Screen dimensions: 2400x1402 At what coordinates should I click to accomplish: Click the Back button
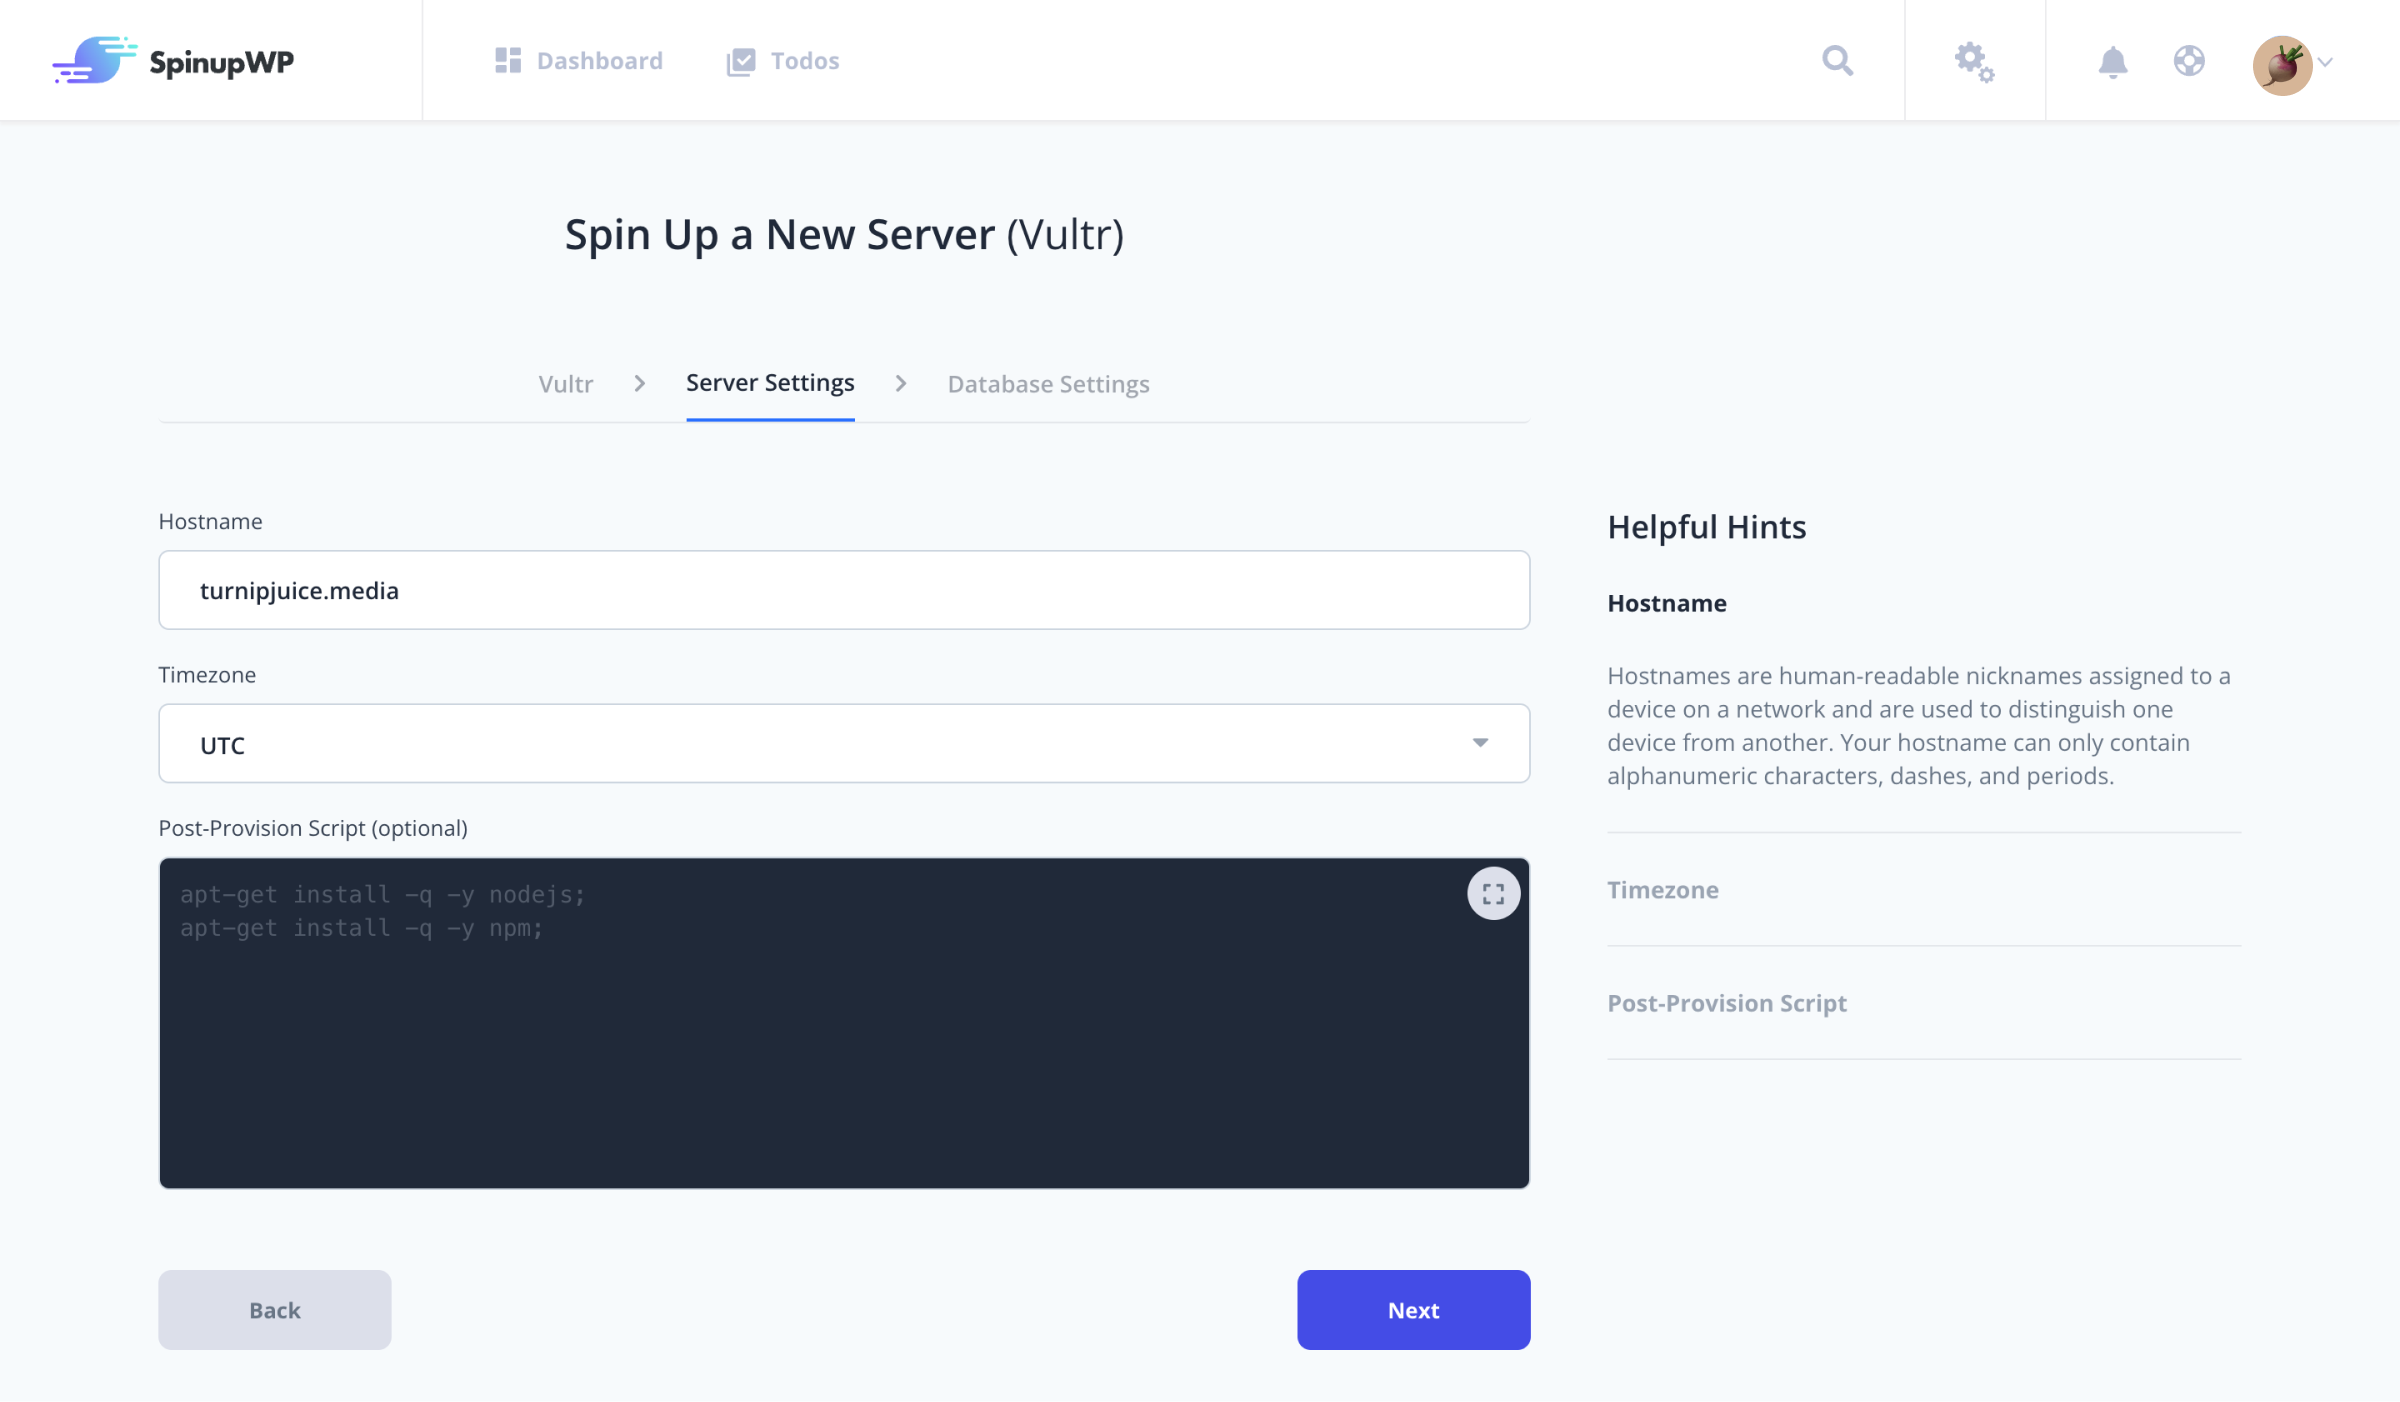coord(275,1309)
